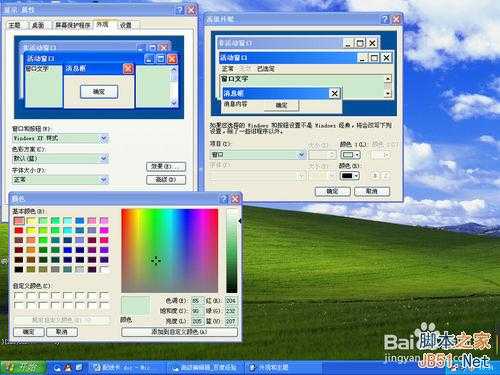500x375 pixels.
Task: Select the red basic color swatch
Action: [19, 230]
